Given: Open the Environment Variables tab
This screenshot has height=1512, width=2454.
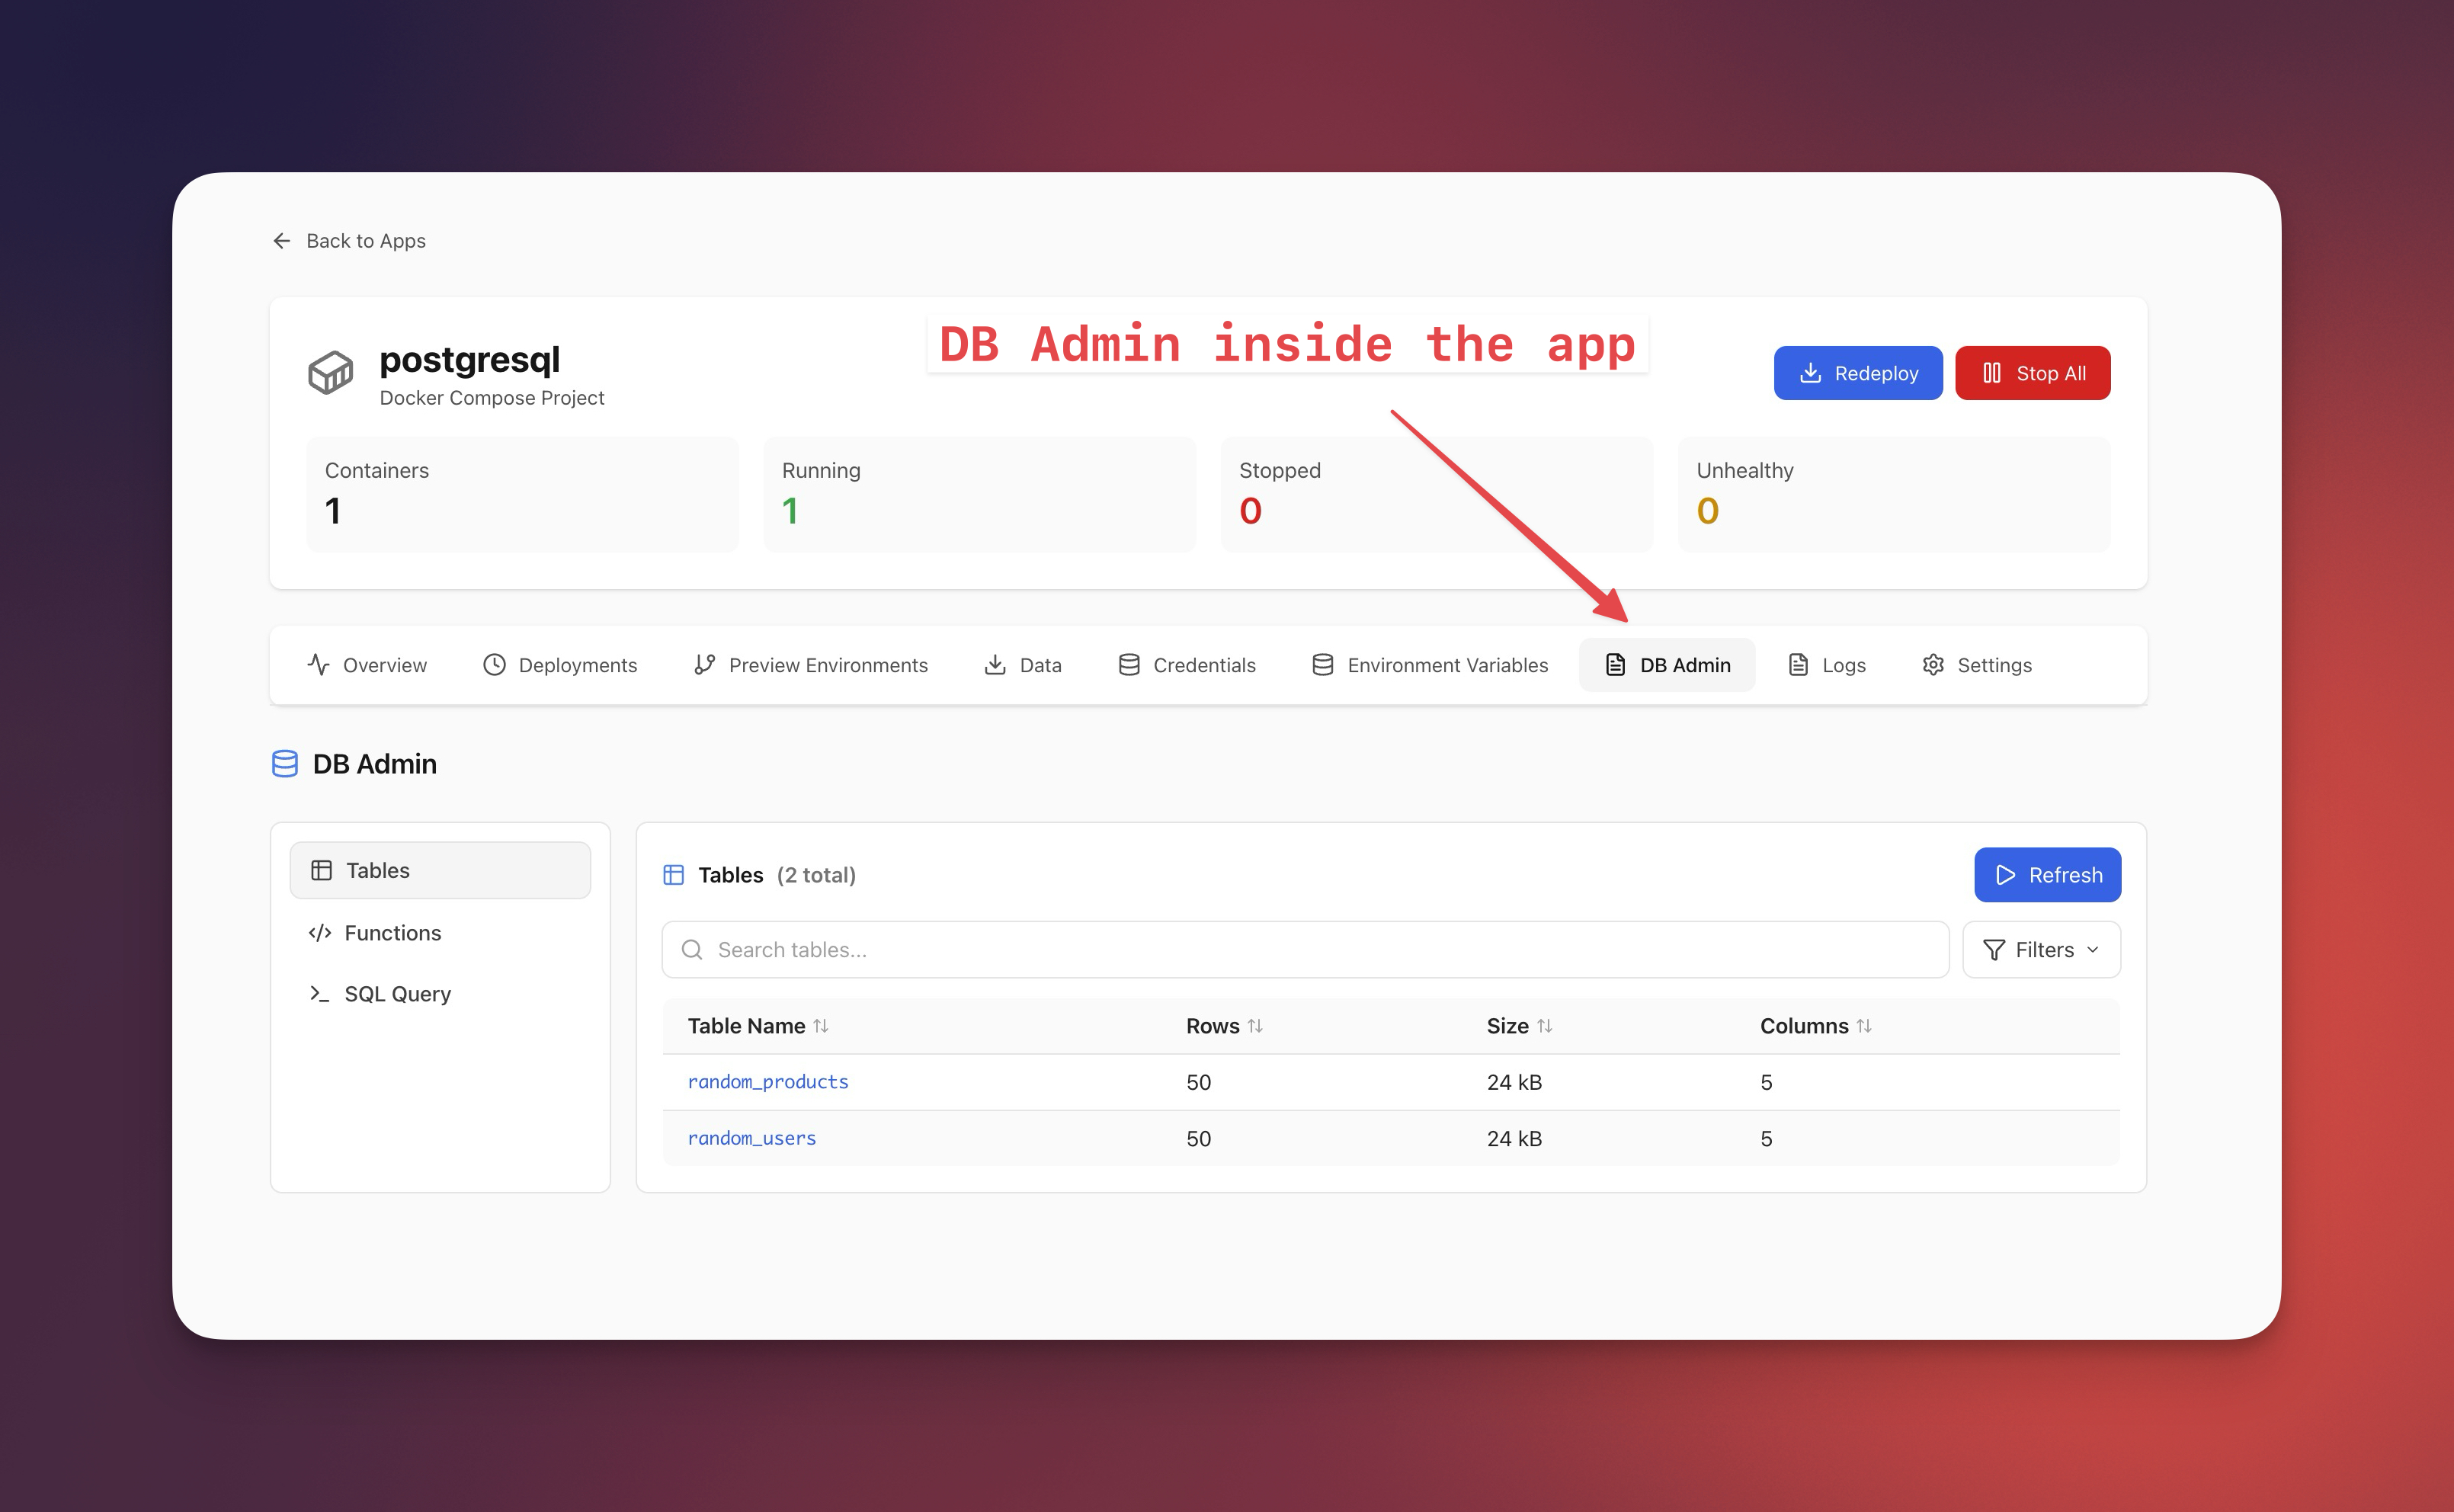Looking at the screenshot, I should click(x=1430, y=665).
